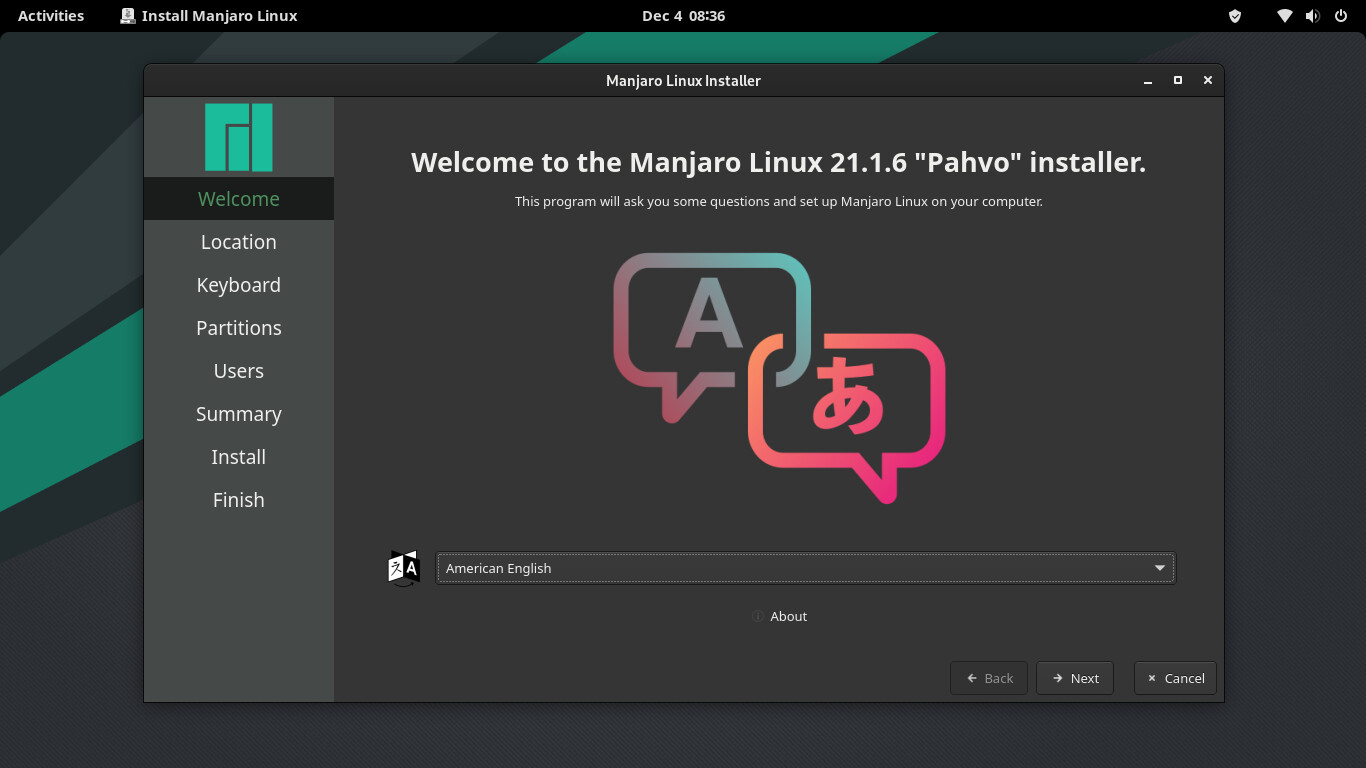Click the language translation icon beside dropdown
Image resolution: width=1366 pixels, height=768 pixels.
point(404,568)
